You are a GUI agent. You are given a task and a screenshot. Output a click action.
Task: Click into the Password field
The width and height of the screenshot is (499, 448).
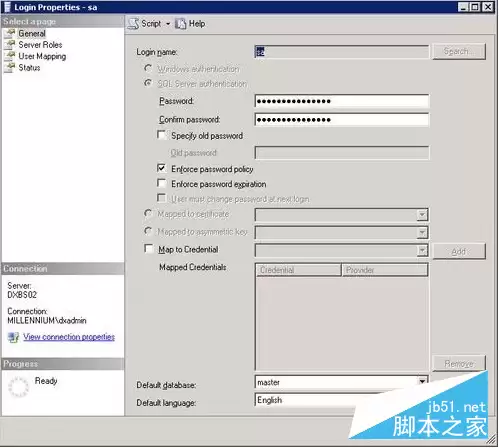tap(342, 101)
